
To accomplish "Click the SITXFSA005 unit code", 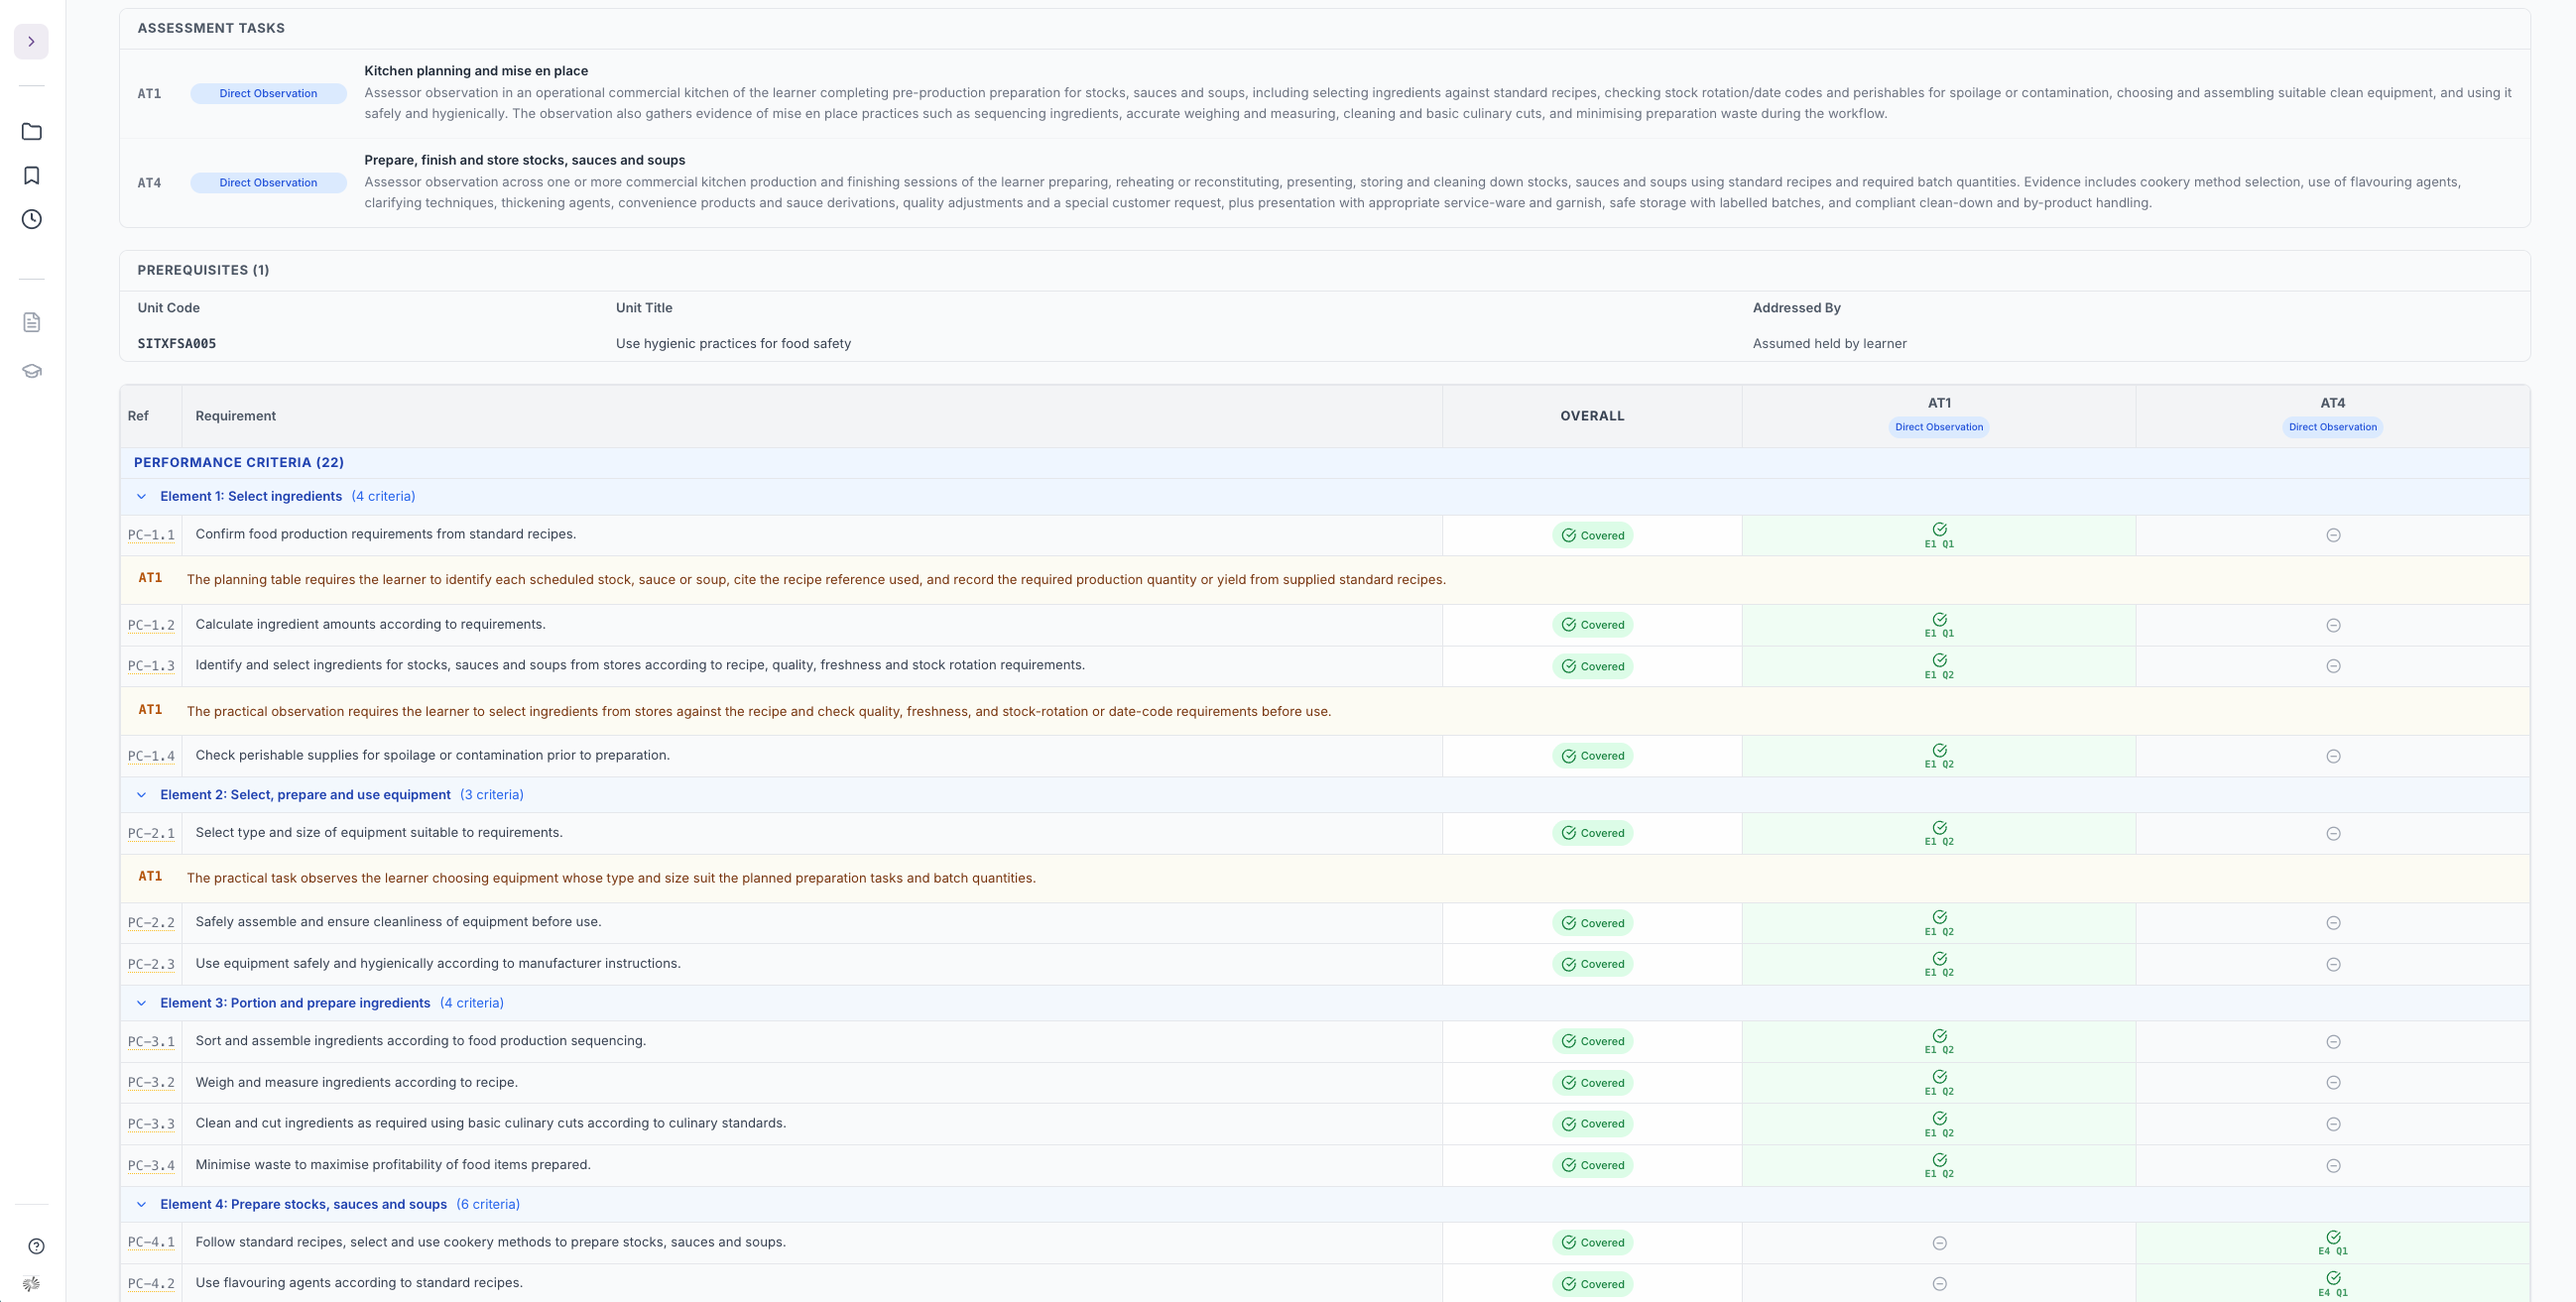I will pos(177,344).
